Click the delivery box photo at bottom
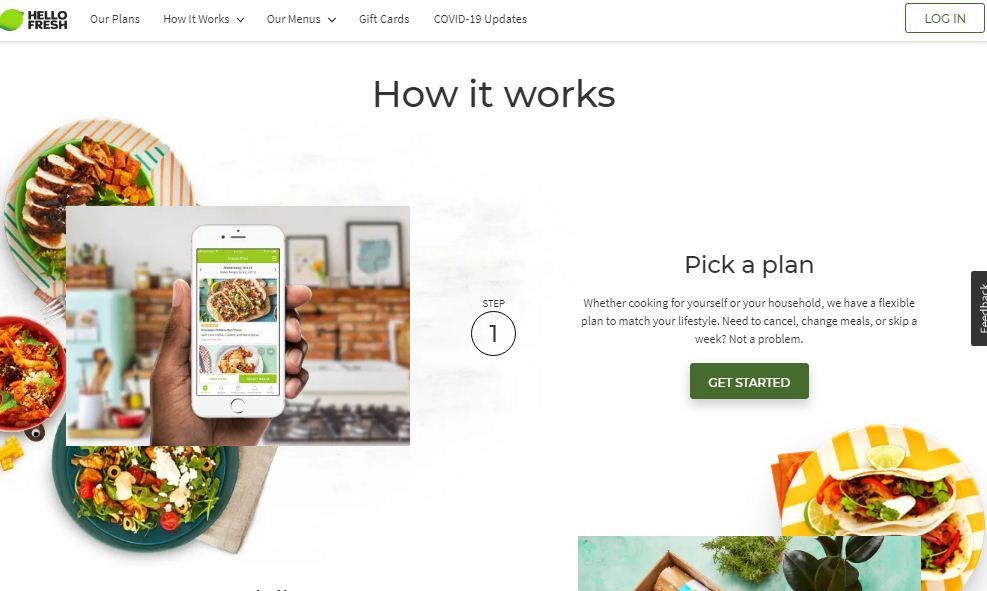987x591 pixels. [749, 563]
